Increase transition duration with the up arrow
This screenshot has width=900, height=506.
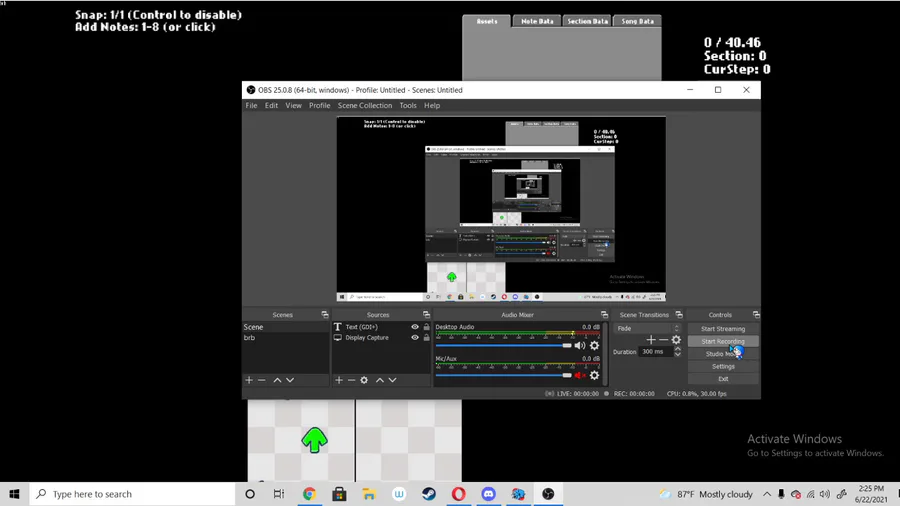[x=678, y=349]
